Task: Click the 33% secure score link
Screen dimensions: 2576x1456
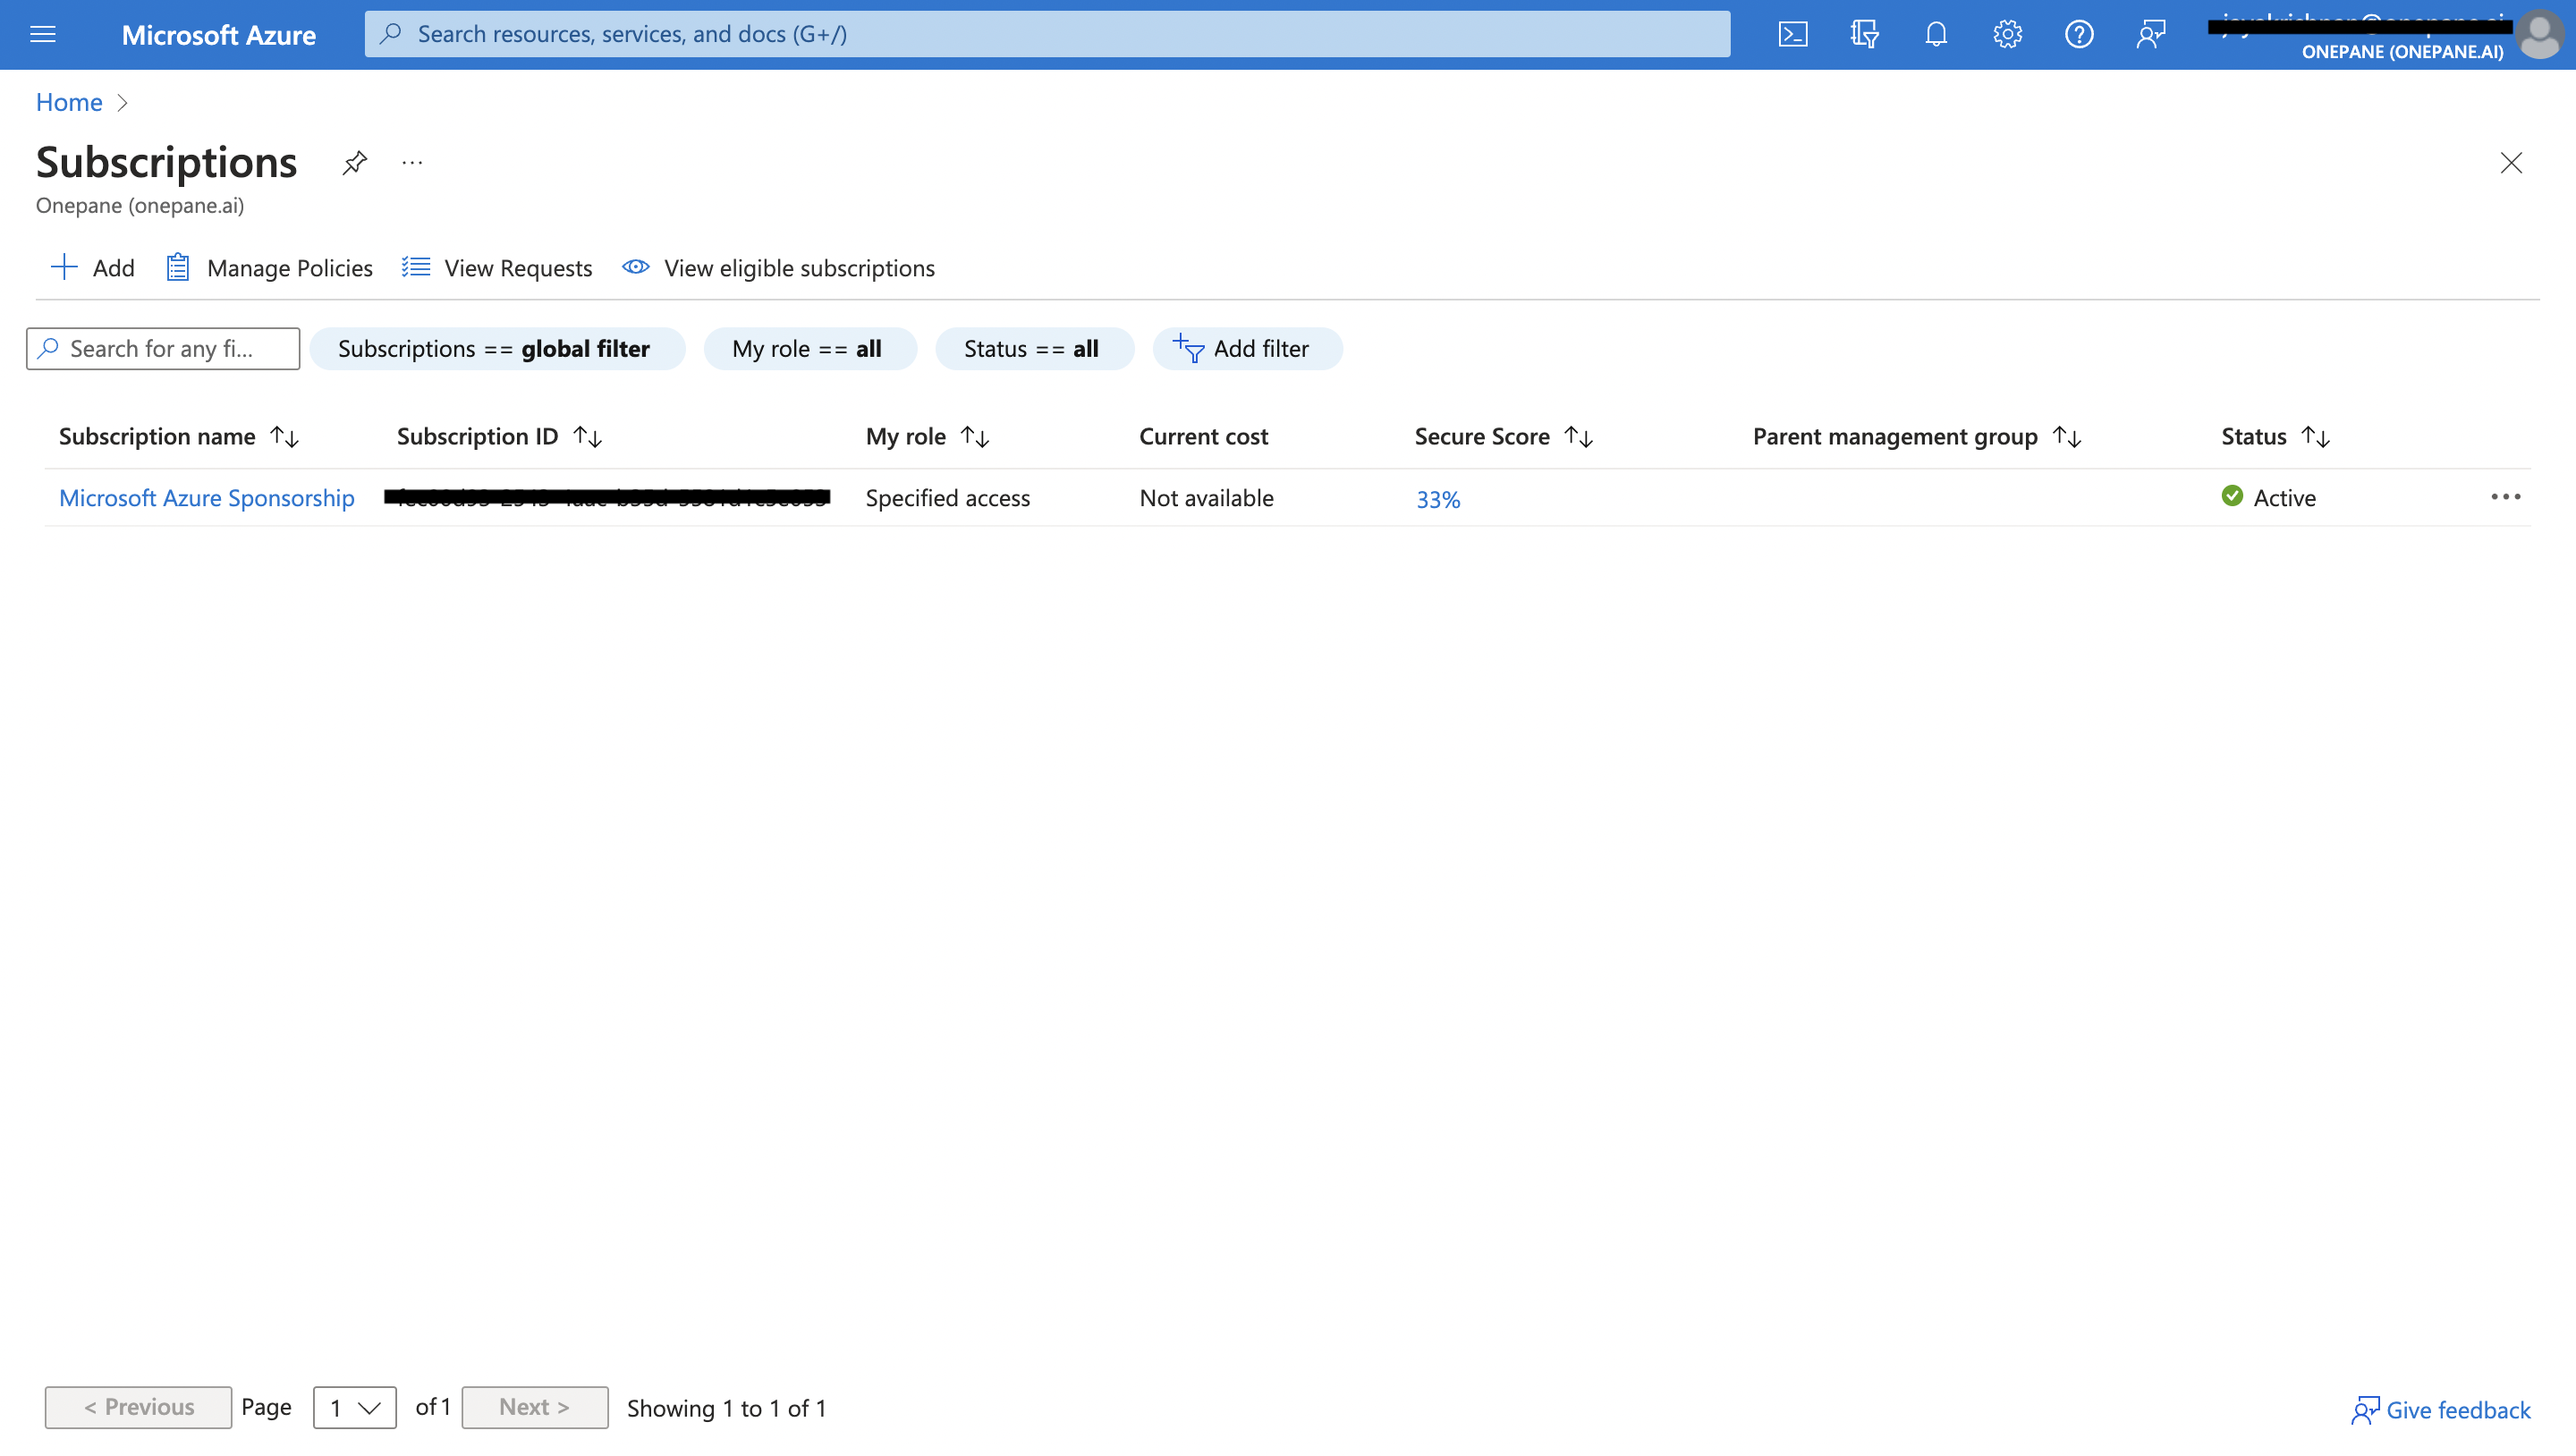Action: point(1438,499)
